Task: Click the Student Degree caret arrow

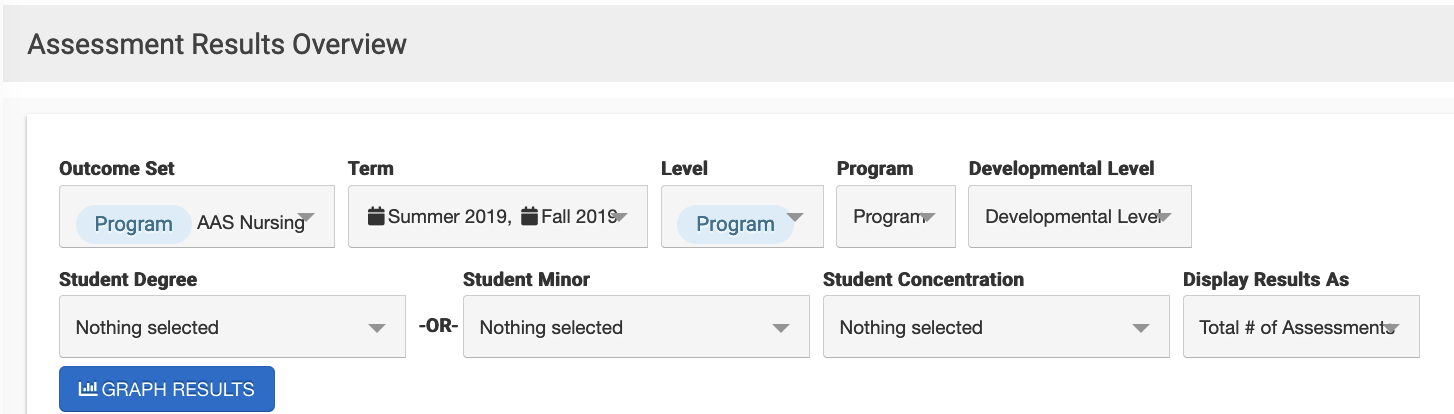Action: tap(377, 328)
